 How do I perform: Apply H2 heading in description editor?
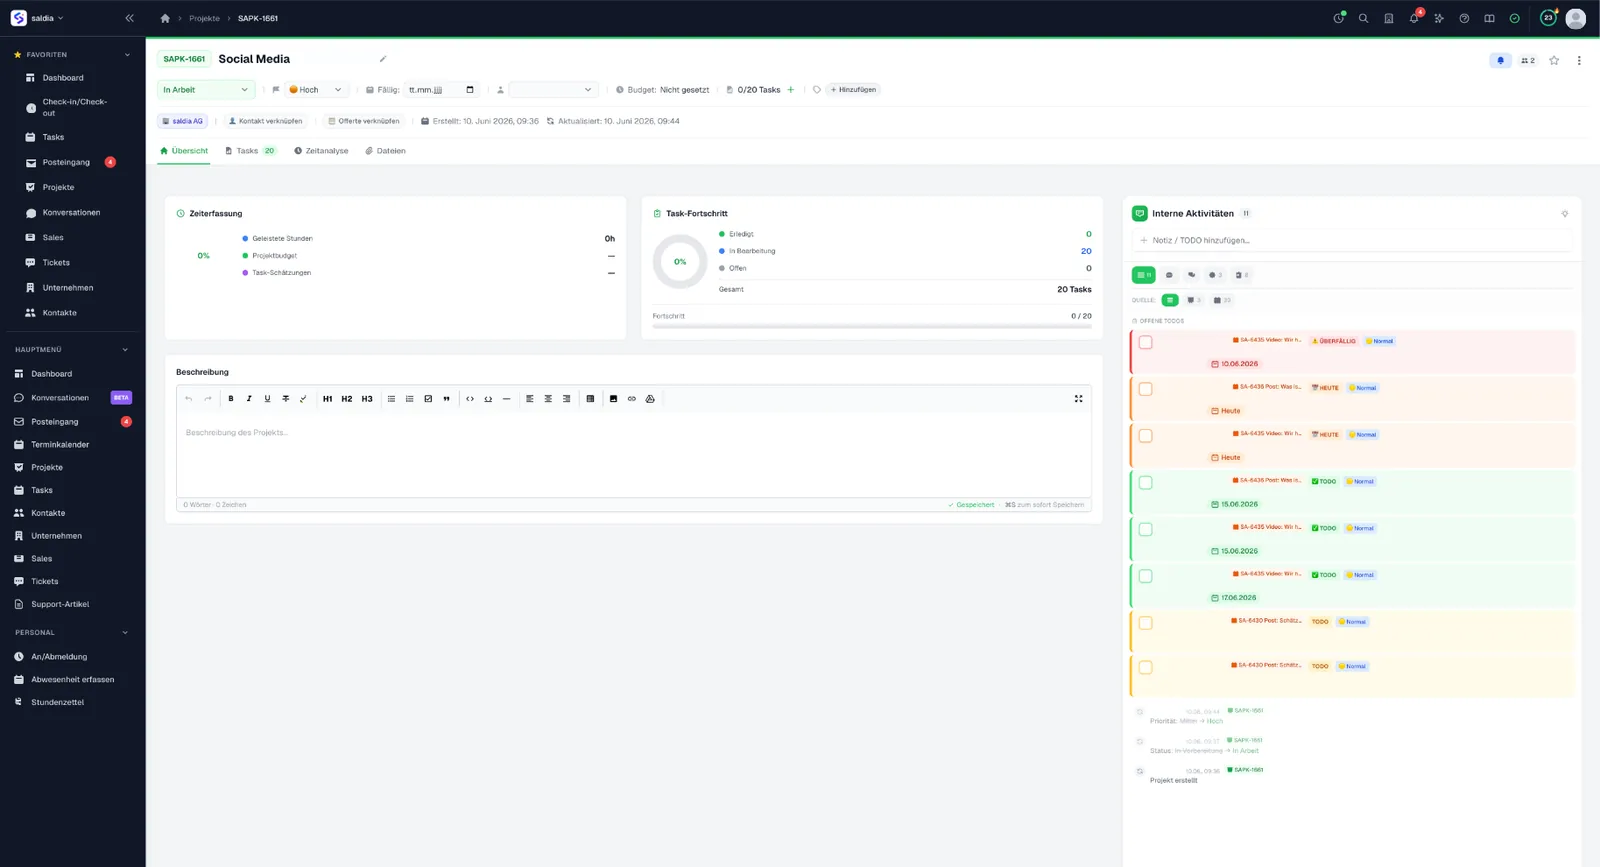(x=347, y=398)
